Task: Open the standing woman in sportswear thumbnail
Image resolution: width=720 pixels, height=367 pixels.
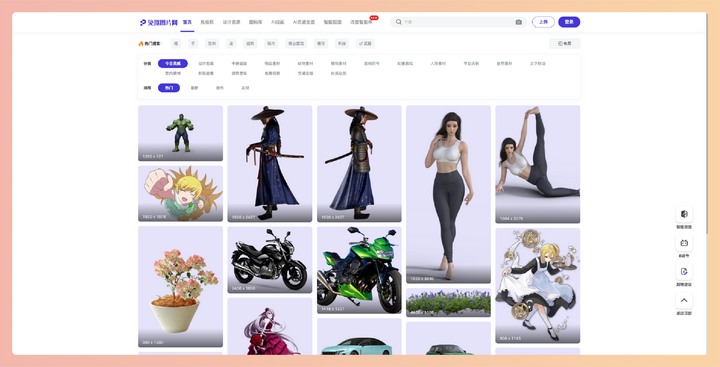Action: 448,194
